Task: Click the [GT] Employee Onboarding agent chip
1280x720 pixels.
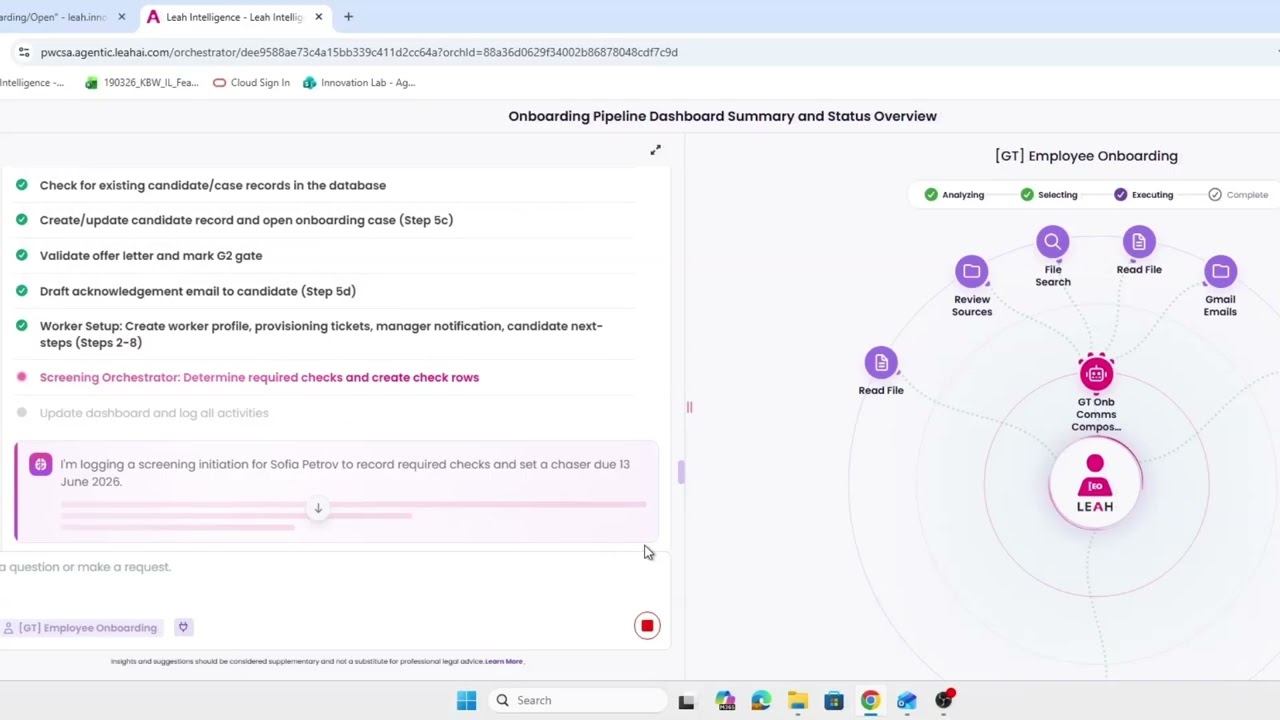Action: (80, 628)
